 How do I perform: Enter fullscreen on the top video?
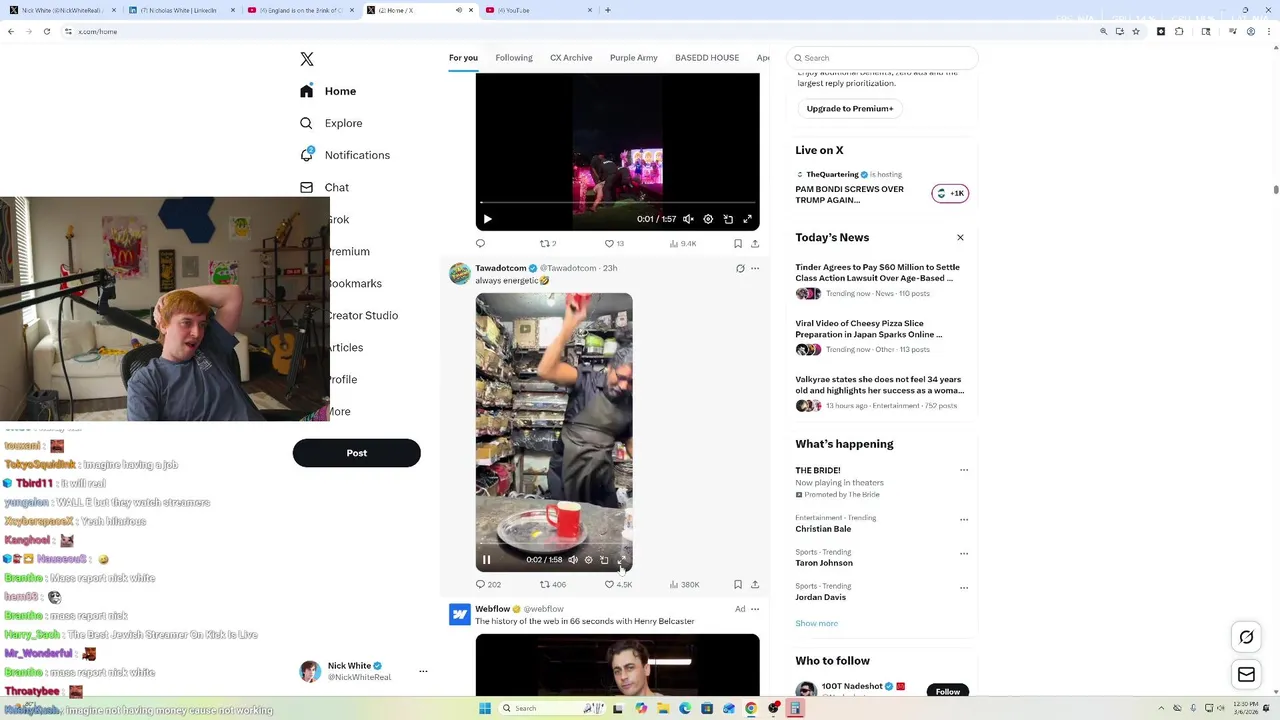[x=747, y=219]
